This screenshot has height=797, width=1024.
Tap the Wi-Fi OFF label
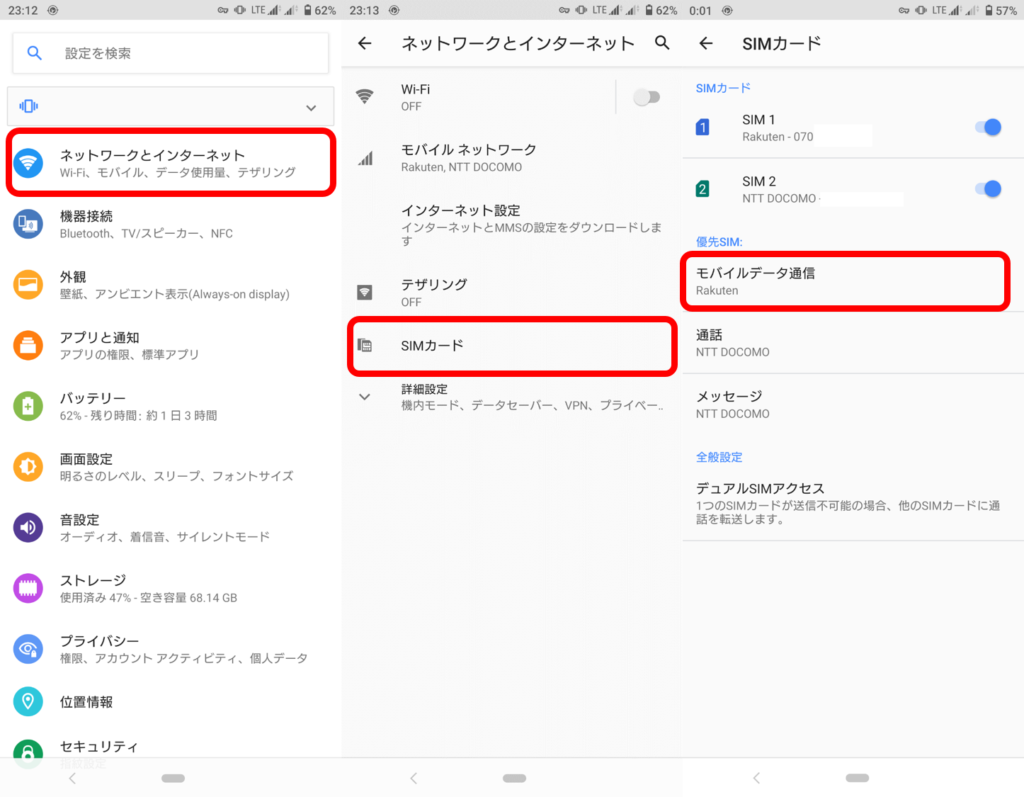click(411, 106)
